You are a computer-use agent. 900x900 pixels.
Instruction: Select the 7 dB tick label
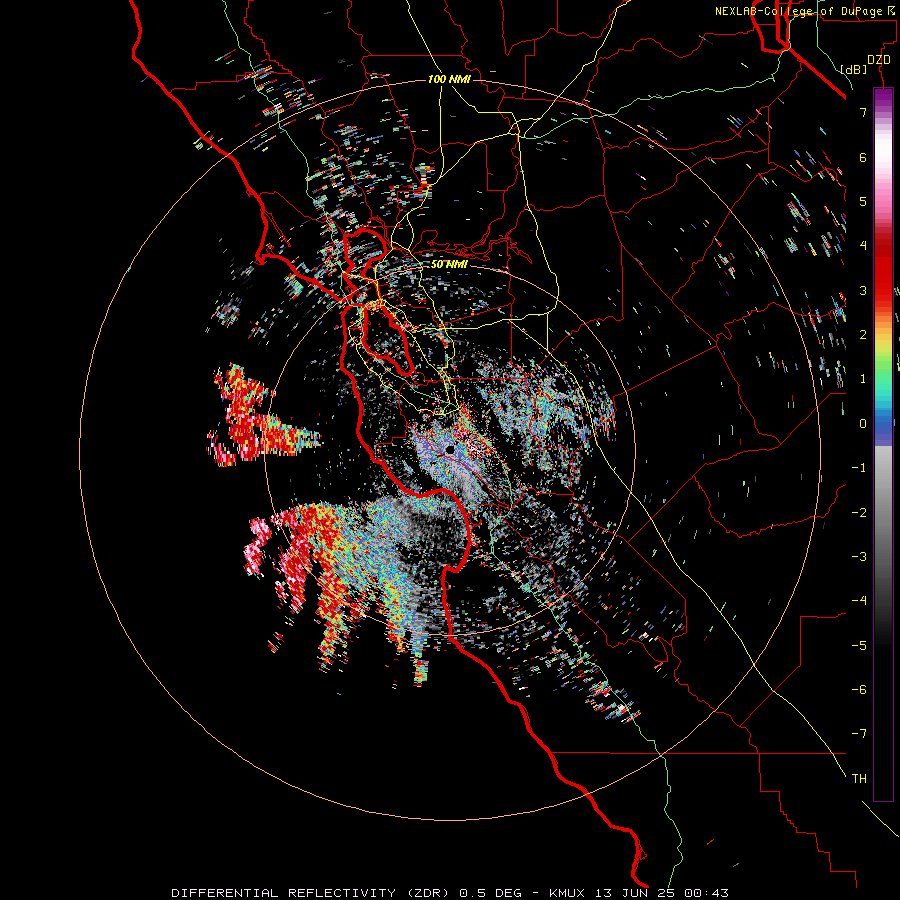[863, 112]
